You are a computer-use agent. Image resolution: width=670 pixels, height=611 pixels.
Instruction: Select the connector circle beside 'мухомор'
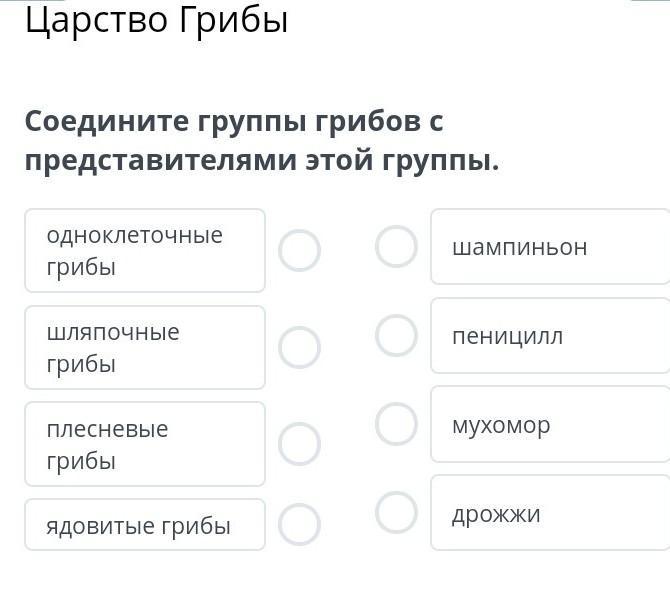click(396, 424)
